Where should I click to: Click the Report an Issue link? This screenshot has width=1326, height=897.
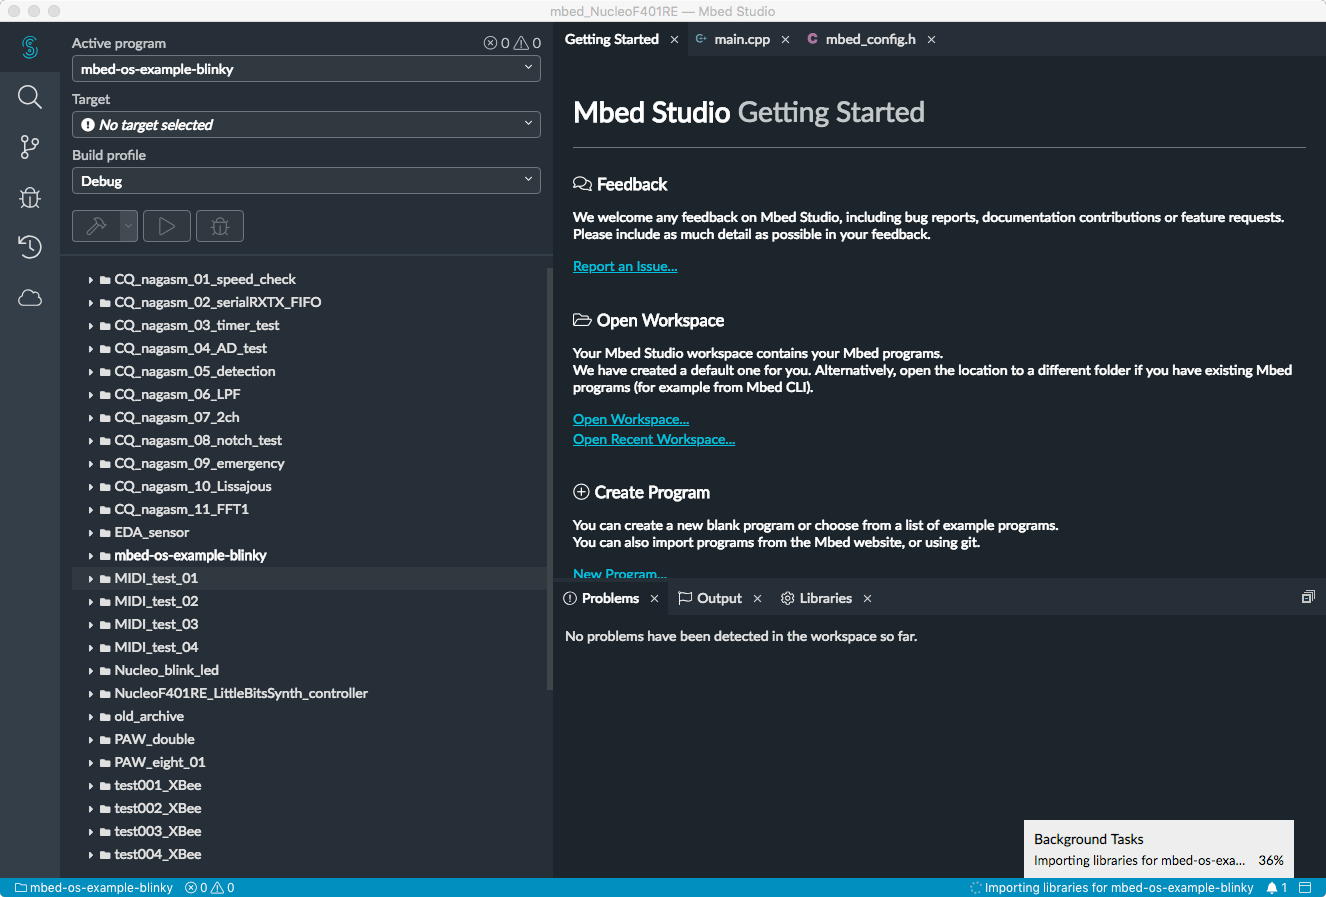(625, 266)
